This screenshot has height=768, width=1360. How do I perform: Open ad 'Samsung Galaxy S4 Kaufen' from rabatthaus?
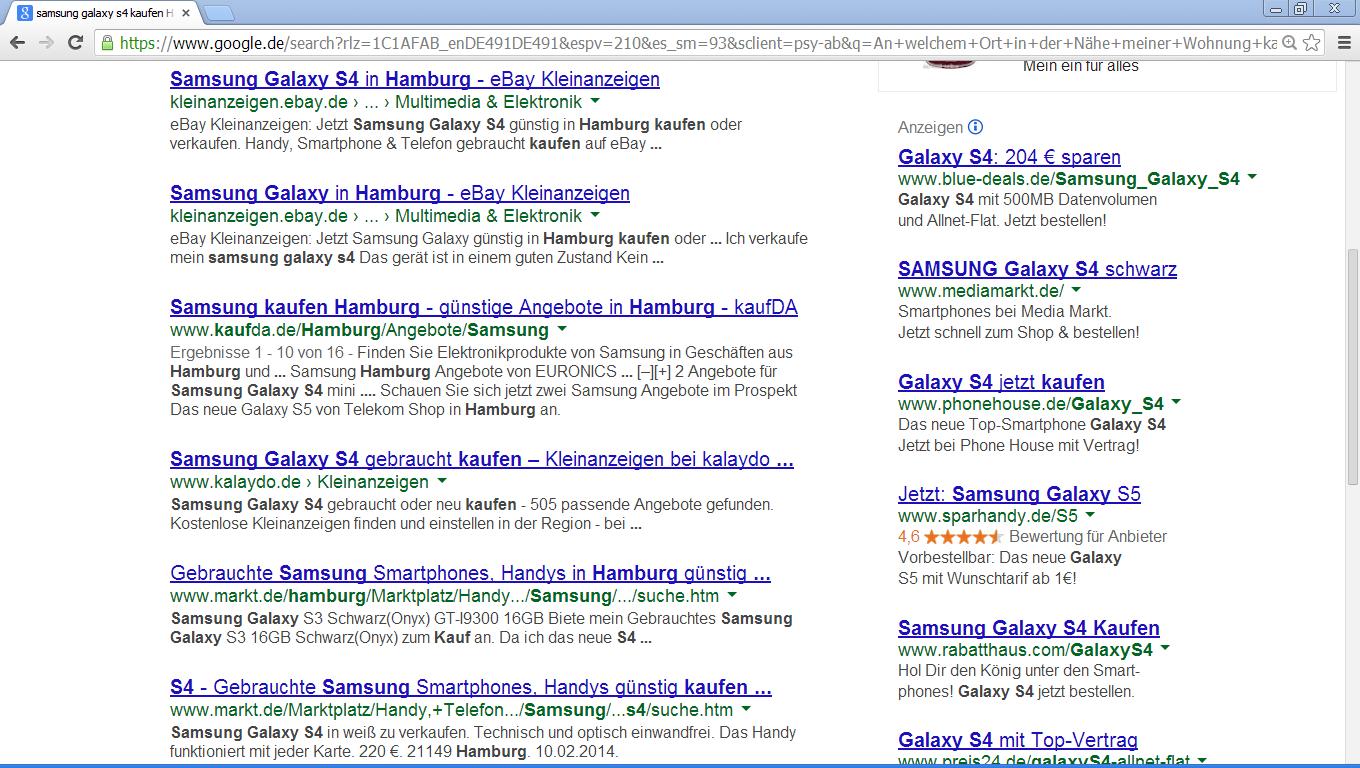[x=1029, y=629]
